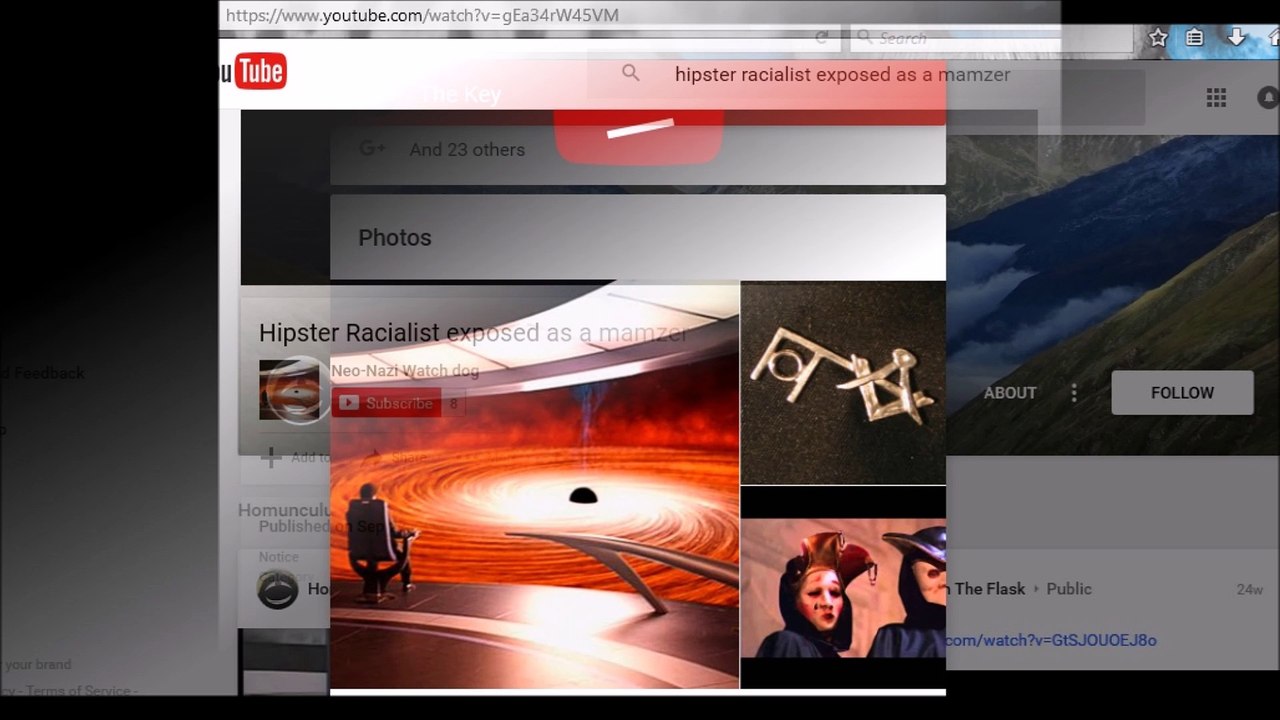Click the browser Search box
This screenshot has width=1280, height=720.
[x=990, y=38]
